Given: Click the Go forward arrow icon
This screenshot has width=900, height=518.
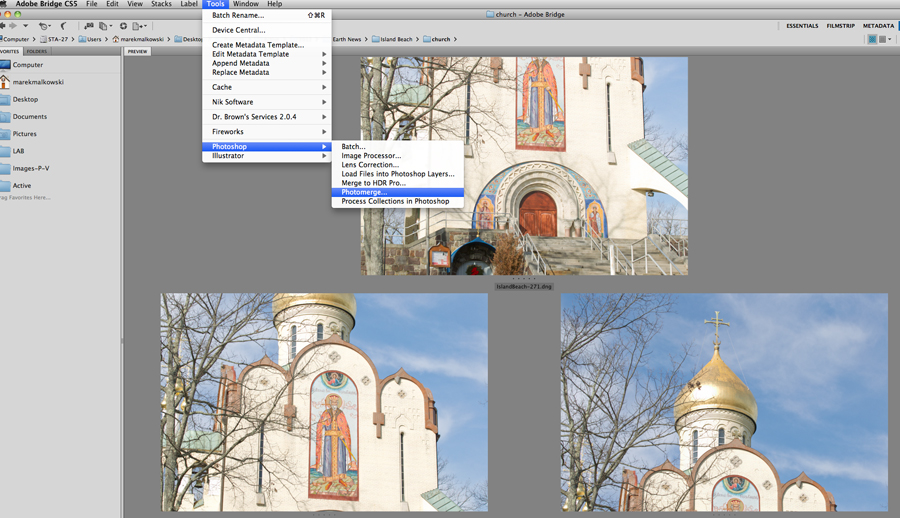Looking at the screenshot, I should pos(11,26).
